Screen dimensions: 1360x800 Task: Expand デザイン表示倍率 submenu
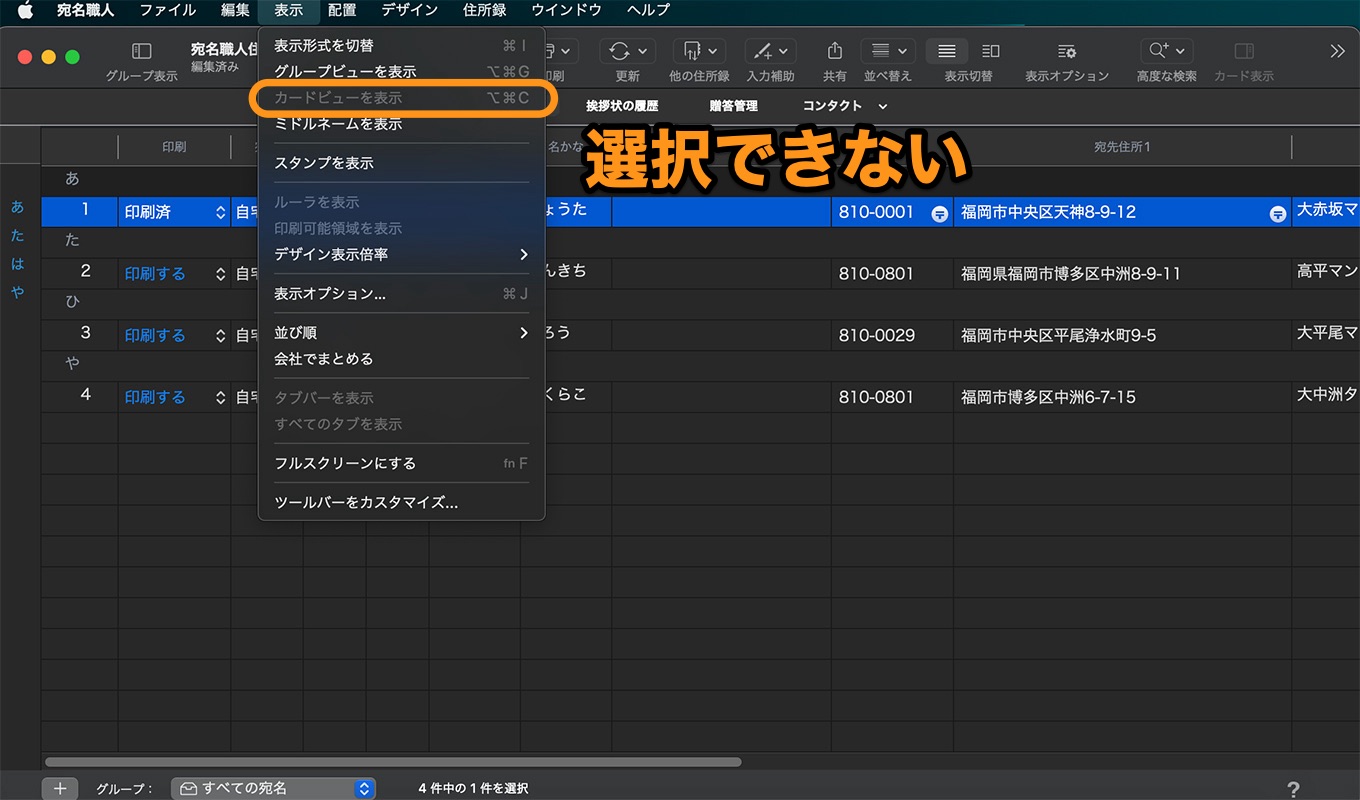coord(401,255)
